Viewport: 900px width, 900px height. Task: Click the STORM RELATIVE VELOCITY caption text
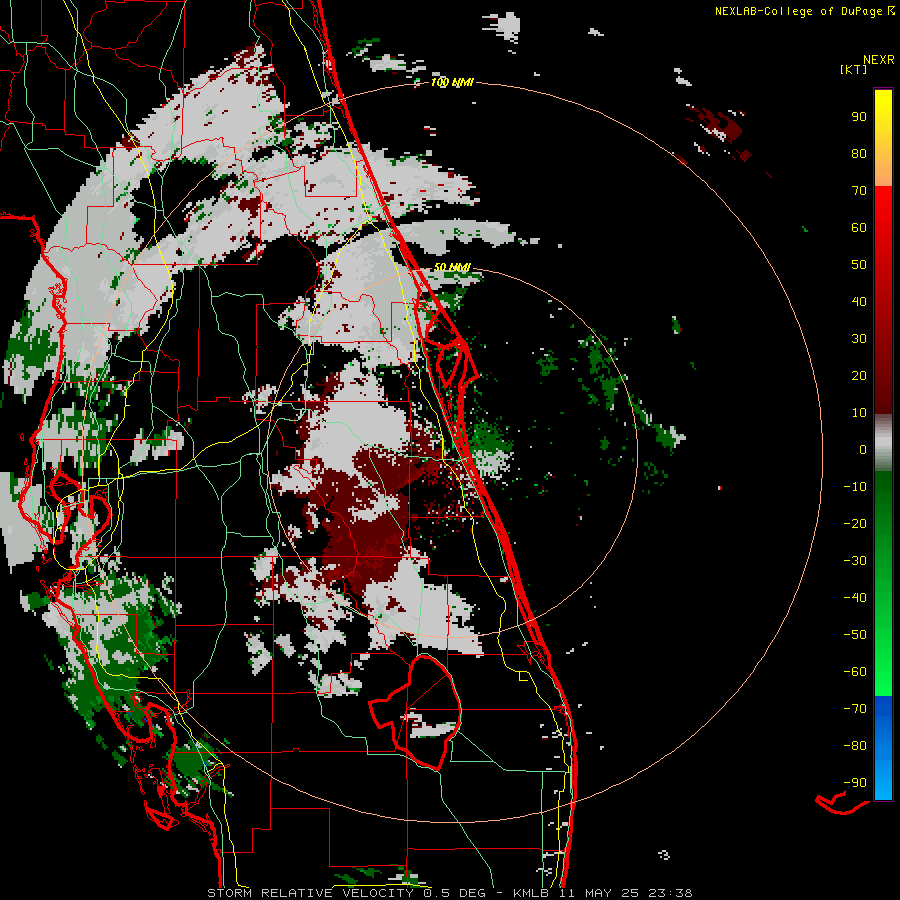(310, 893)
